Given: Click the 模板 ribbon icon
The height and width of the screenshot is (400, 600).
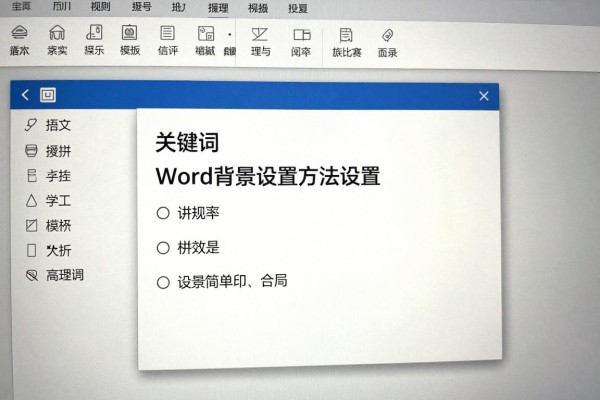Looking at the screenshot, I should (x=130, y=40).
